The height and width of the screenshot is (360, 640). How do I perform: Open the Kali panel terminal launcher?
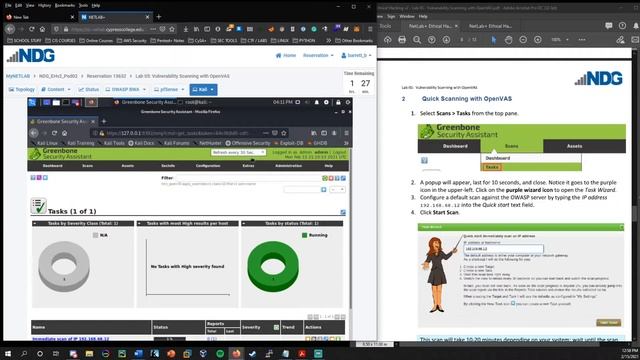point(66,102)
